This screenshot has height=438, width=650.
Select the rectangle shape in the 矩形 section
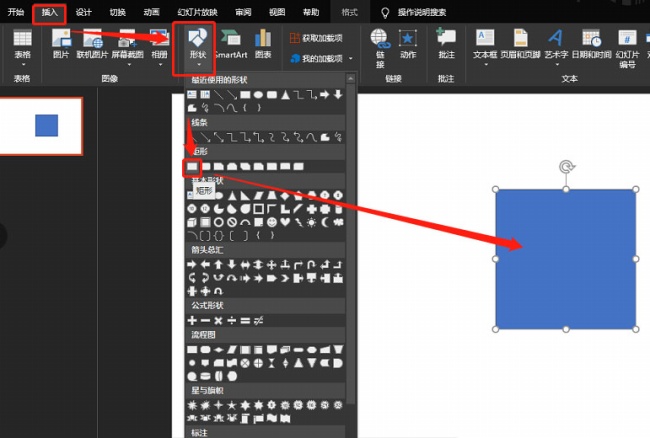[192, 166]
